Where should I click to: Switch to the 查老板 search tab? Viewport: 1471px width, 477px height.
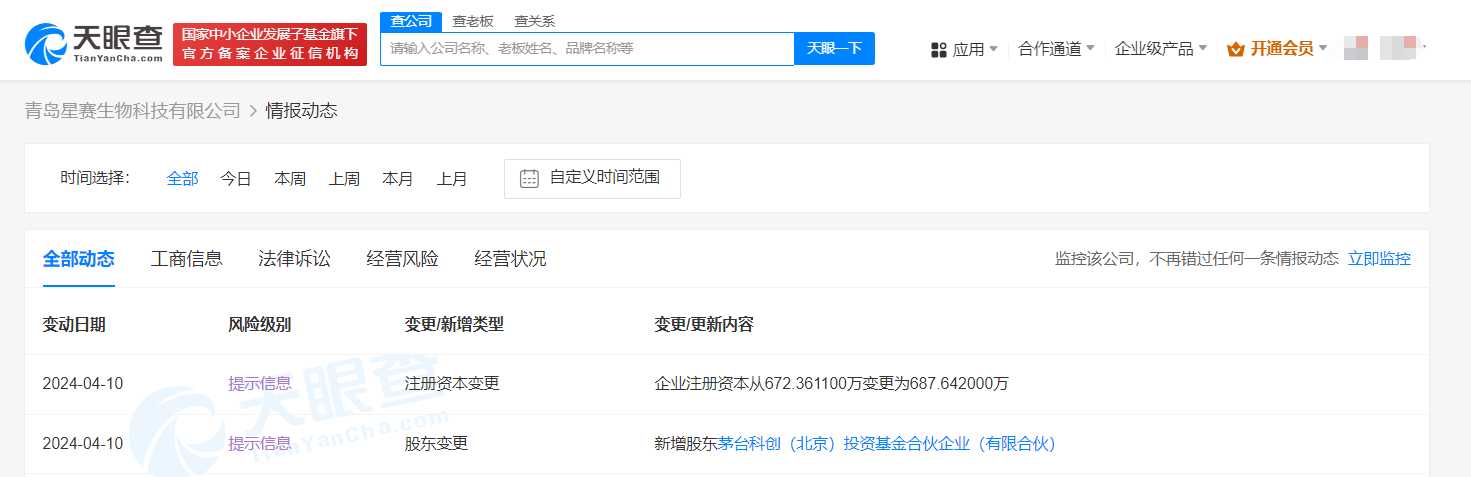(x=473, y=21)
